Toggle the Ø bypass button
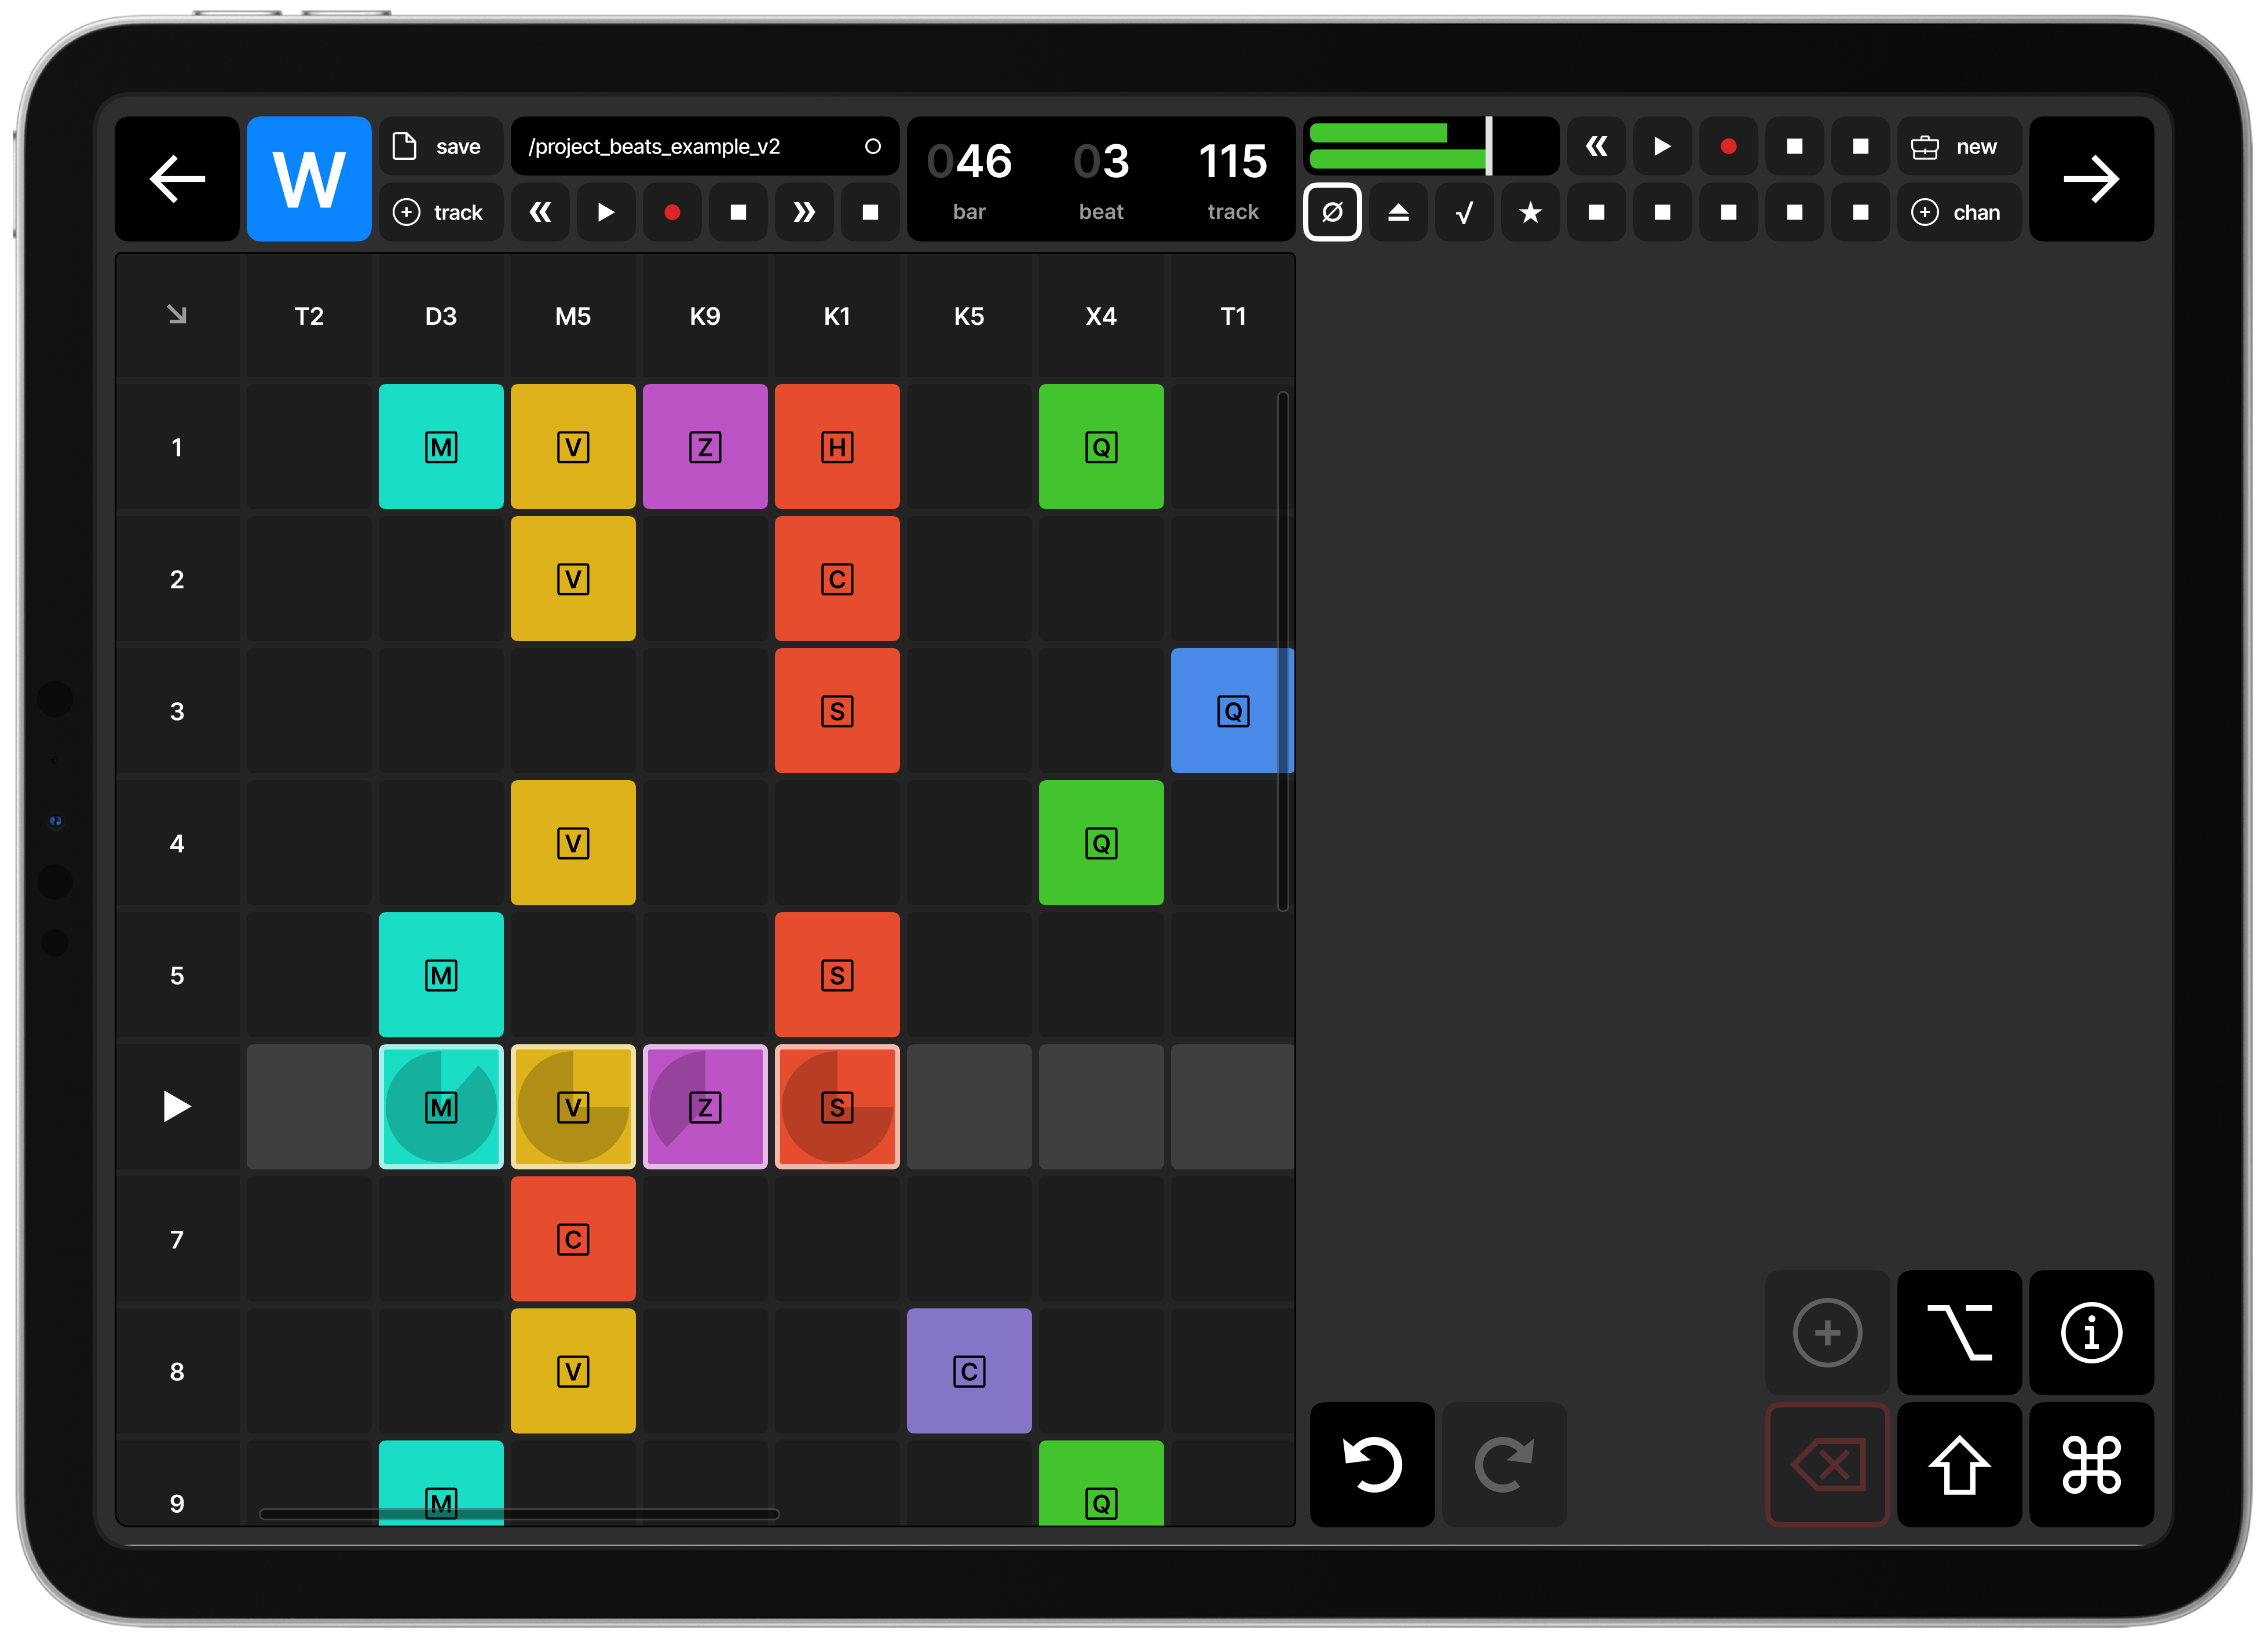 pyautogui.click(x=1332, y=212)
